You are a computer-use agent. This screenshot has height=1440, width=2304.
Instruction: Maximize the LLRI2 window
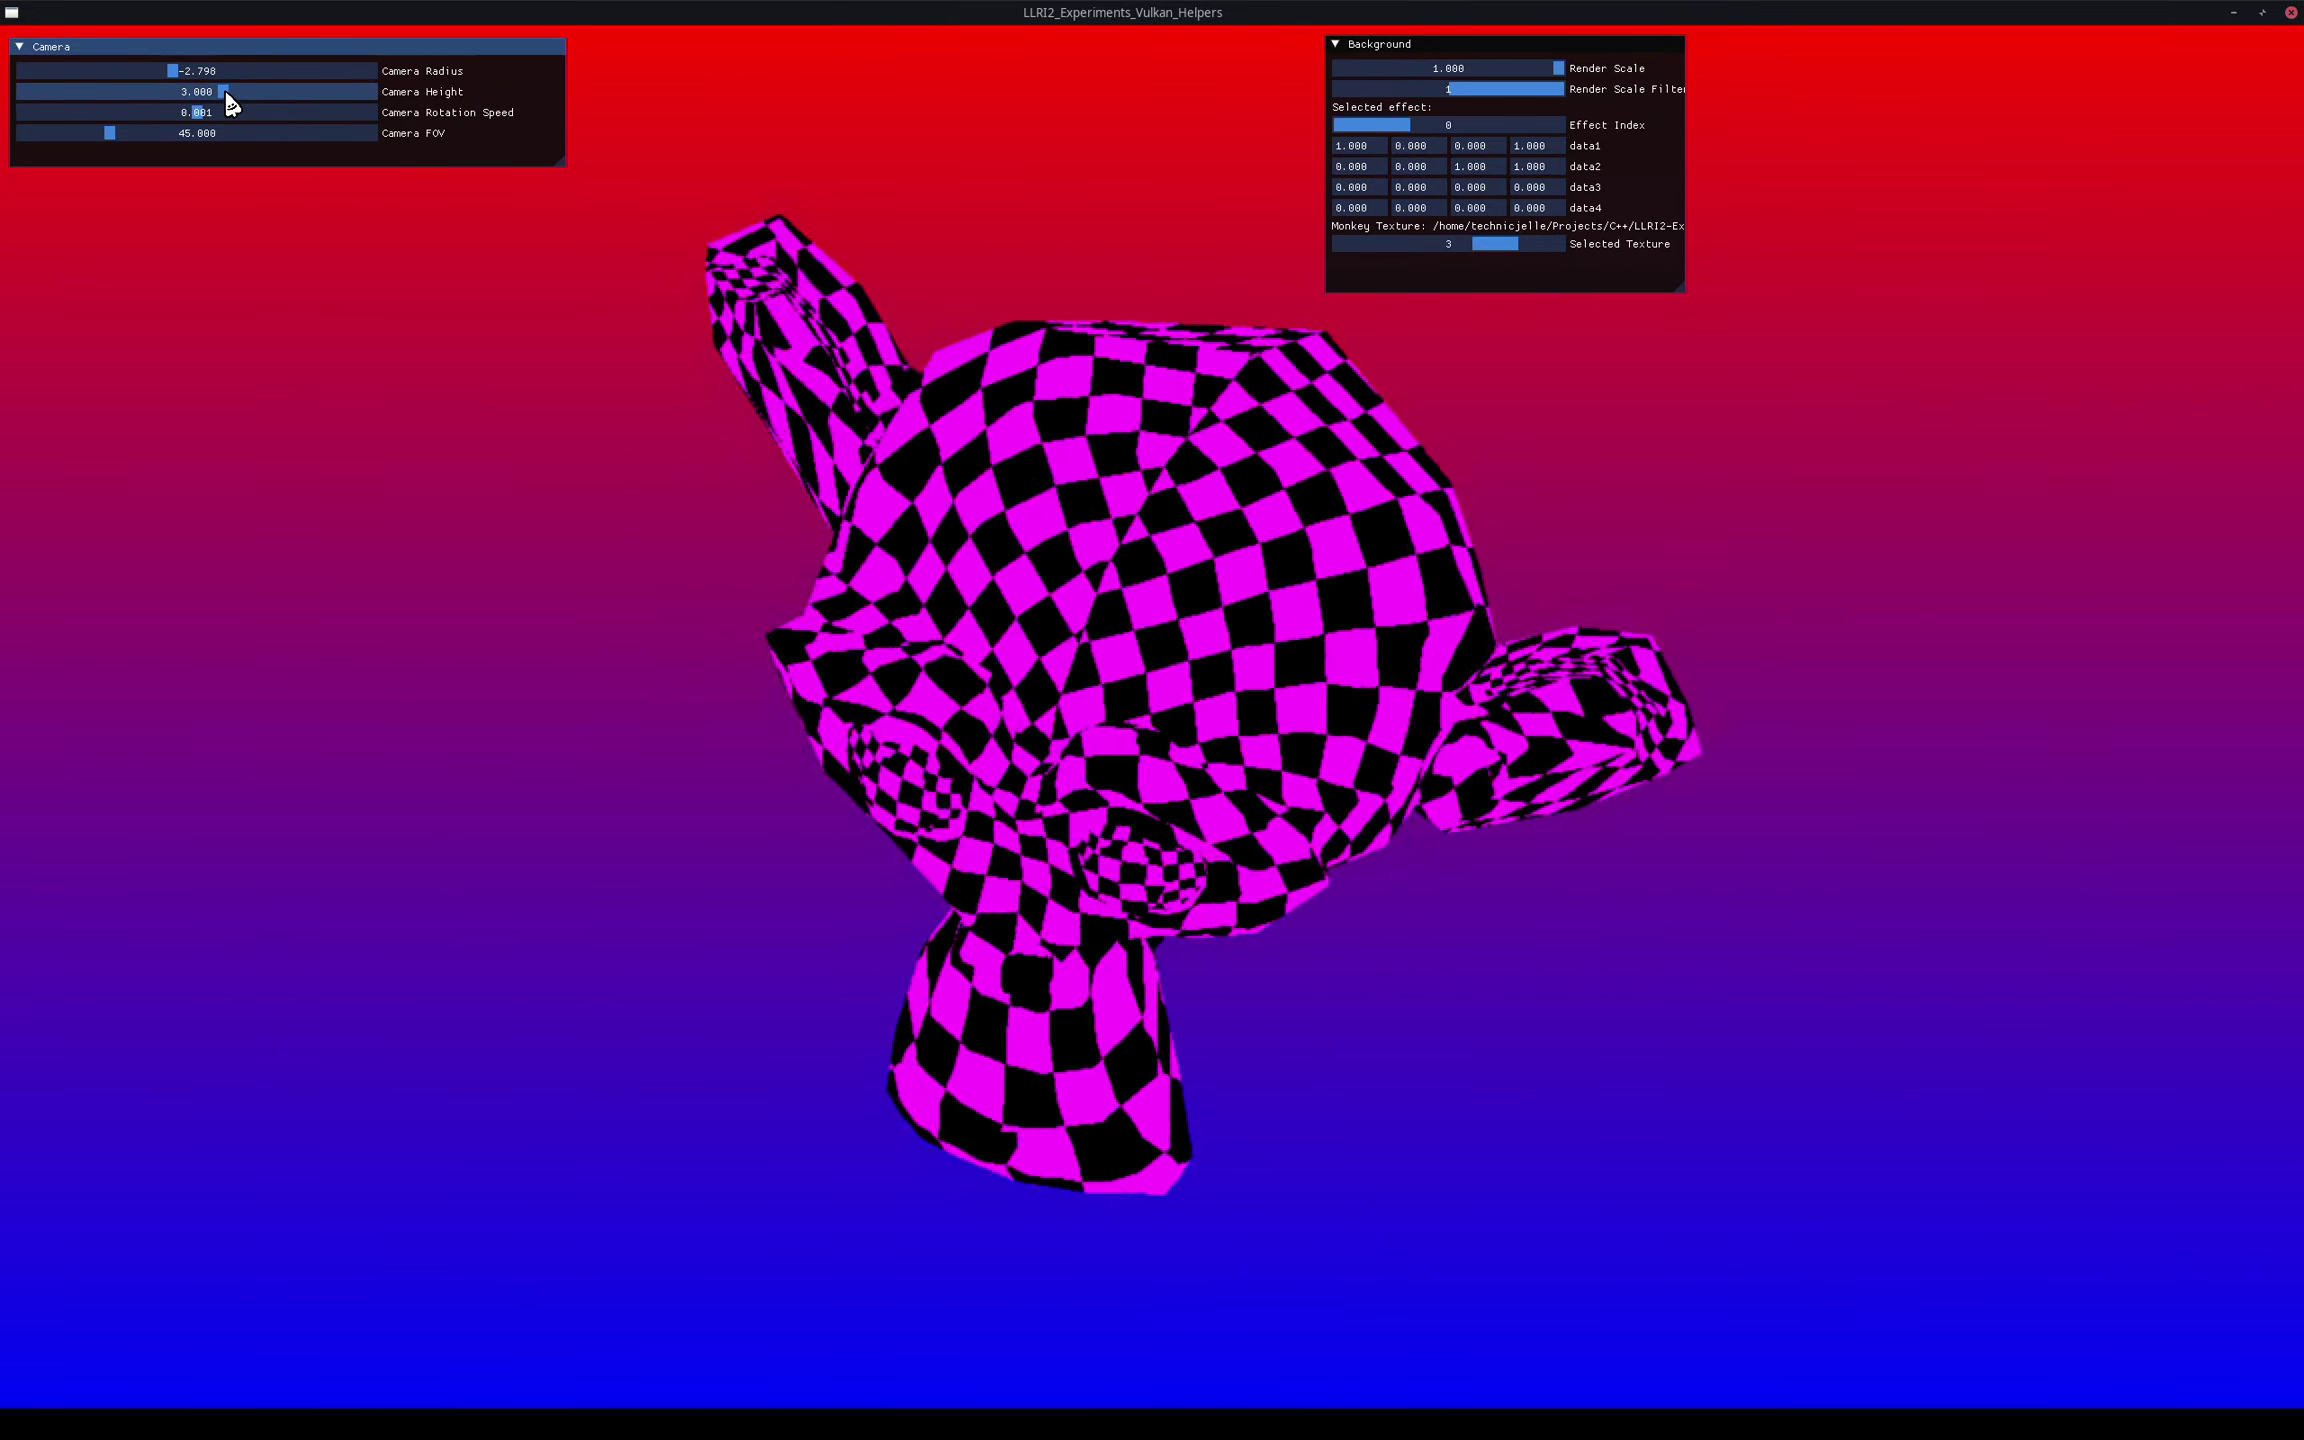click(x=2262, y=12)
